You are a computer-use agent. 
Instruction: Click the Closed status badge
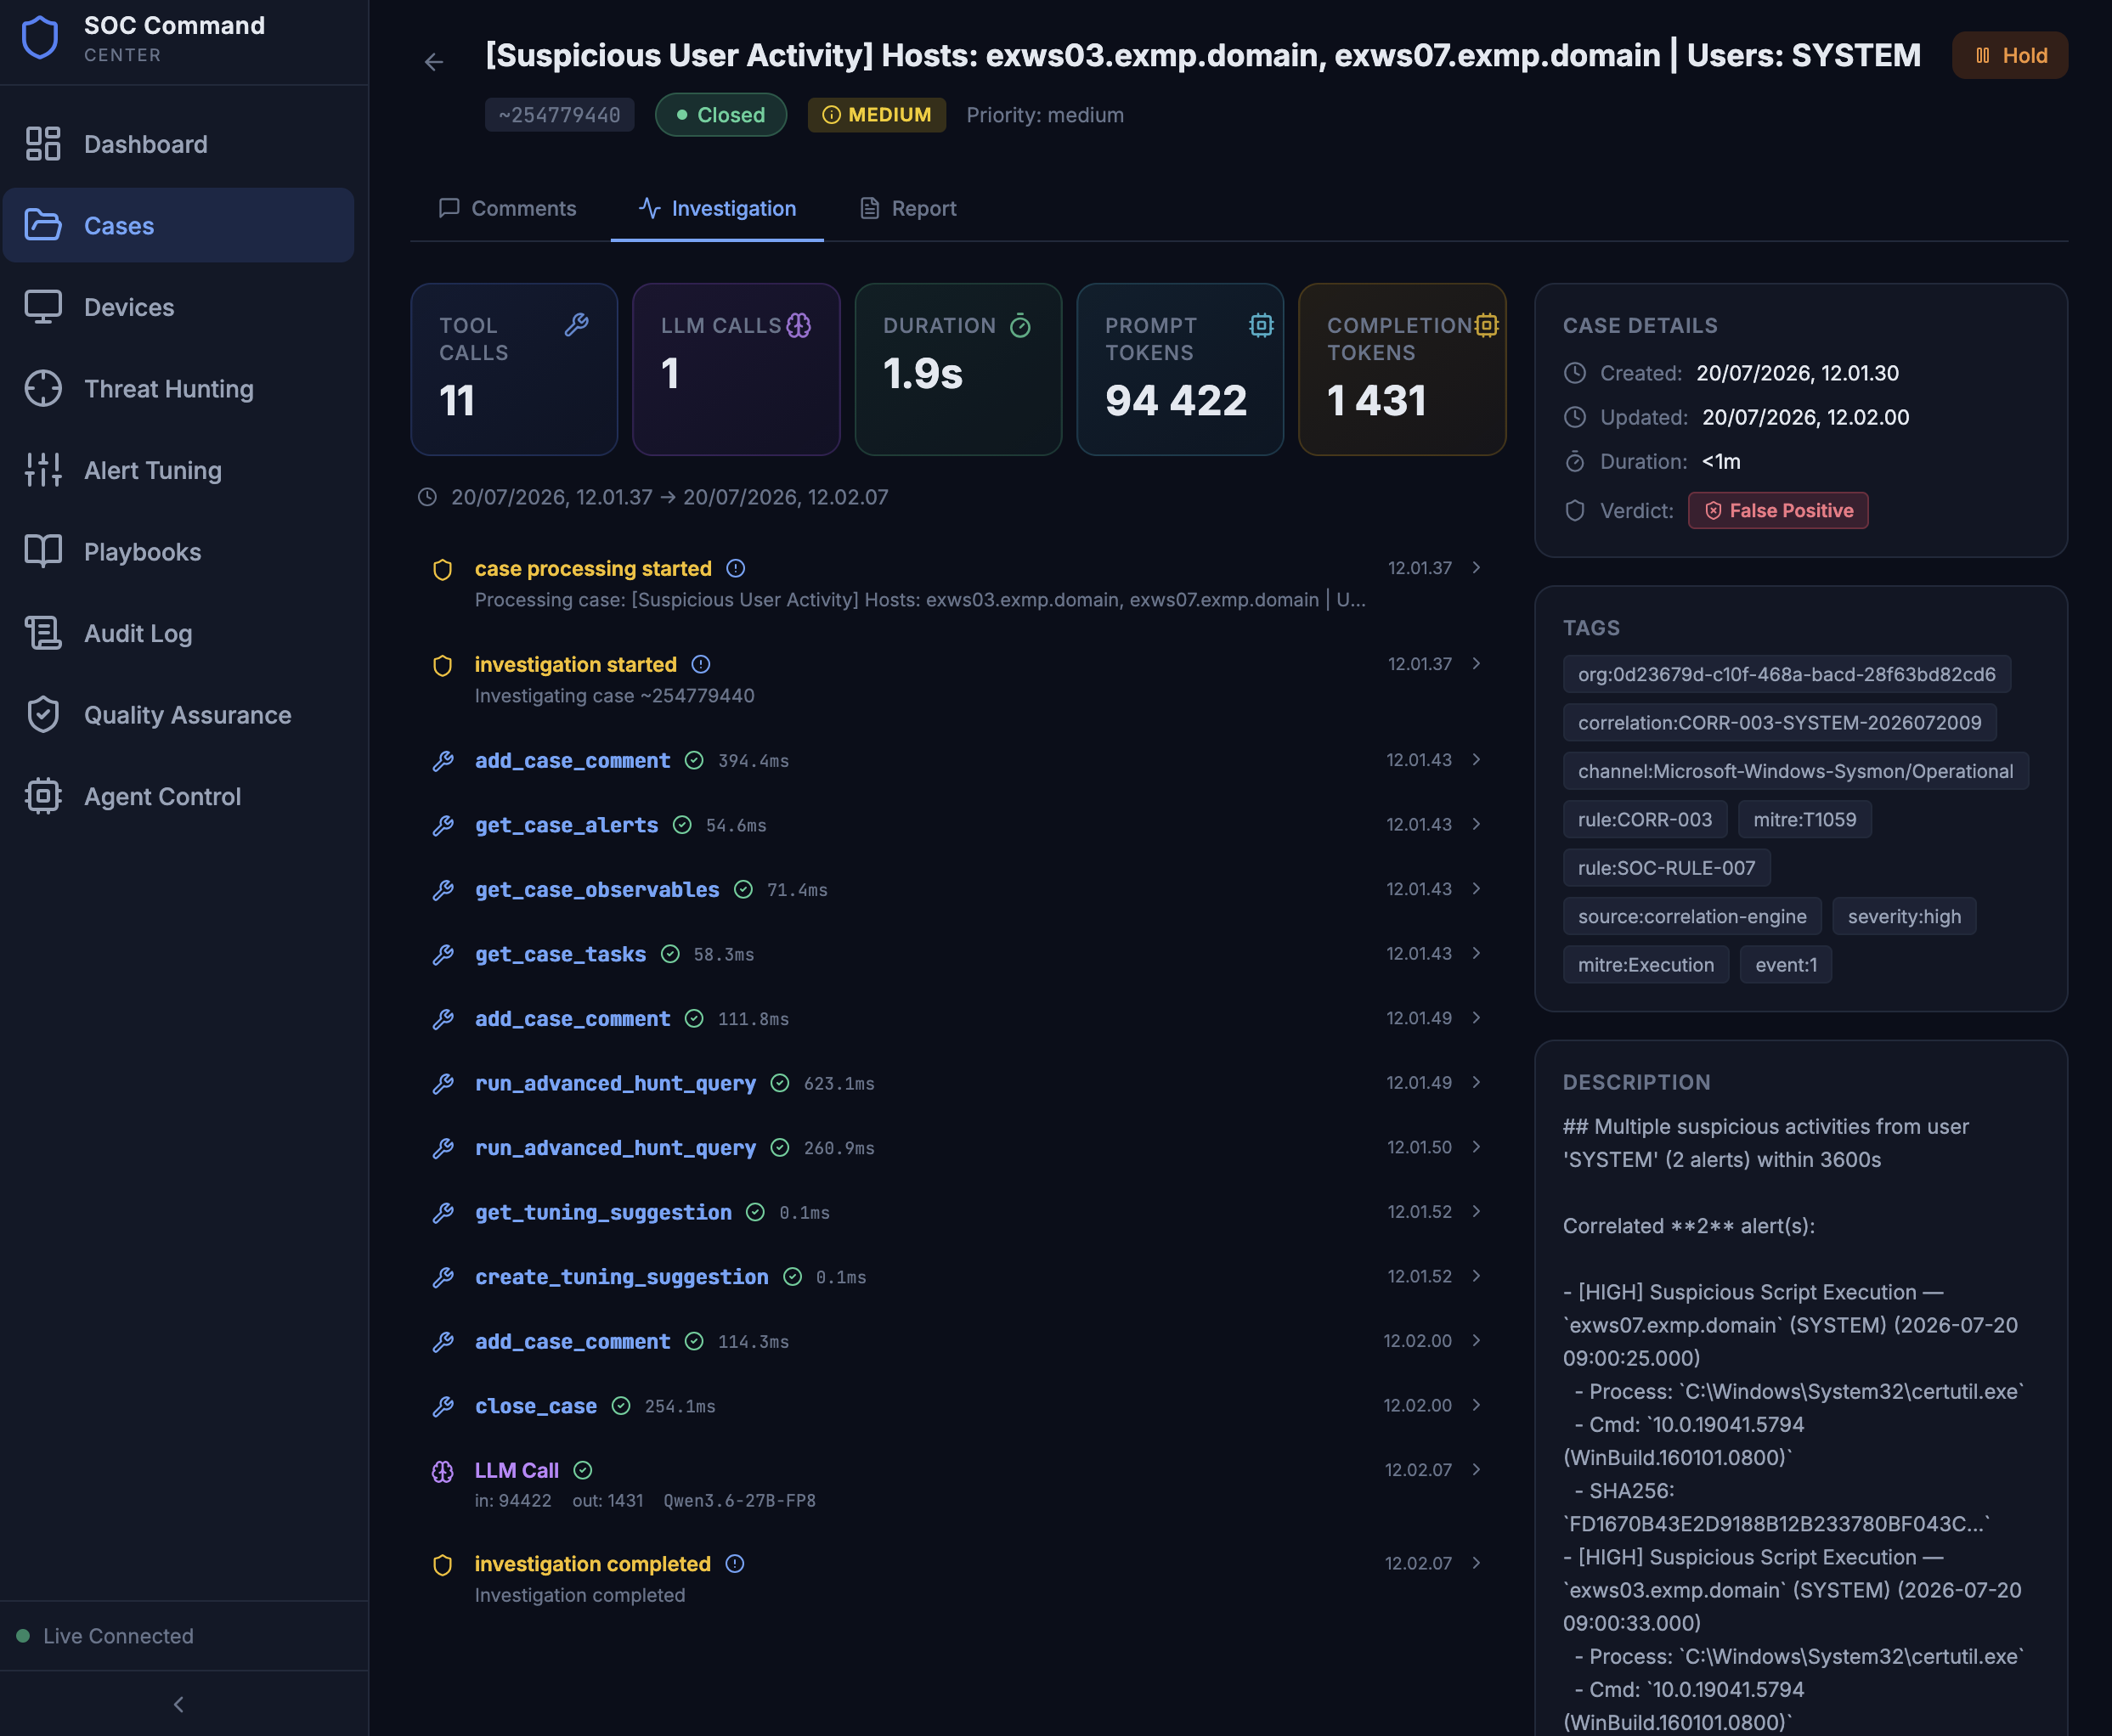(x=721, y=115)
